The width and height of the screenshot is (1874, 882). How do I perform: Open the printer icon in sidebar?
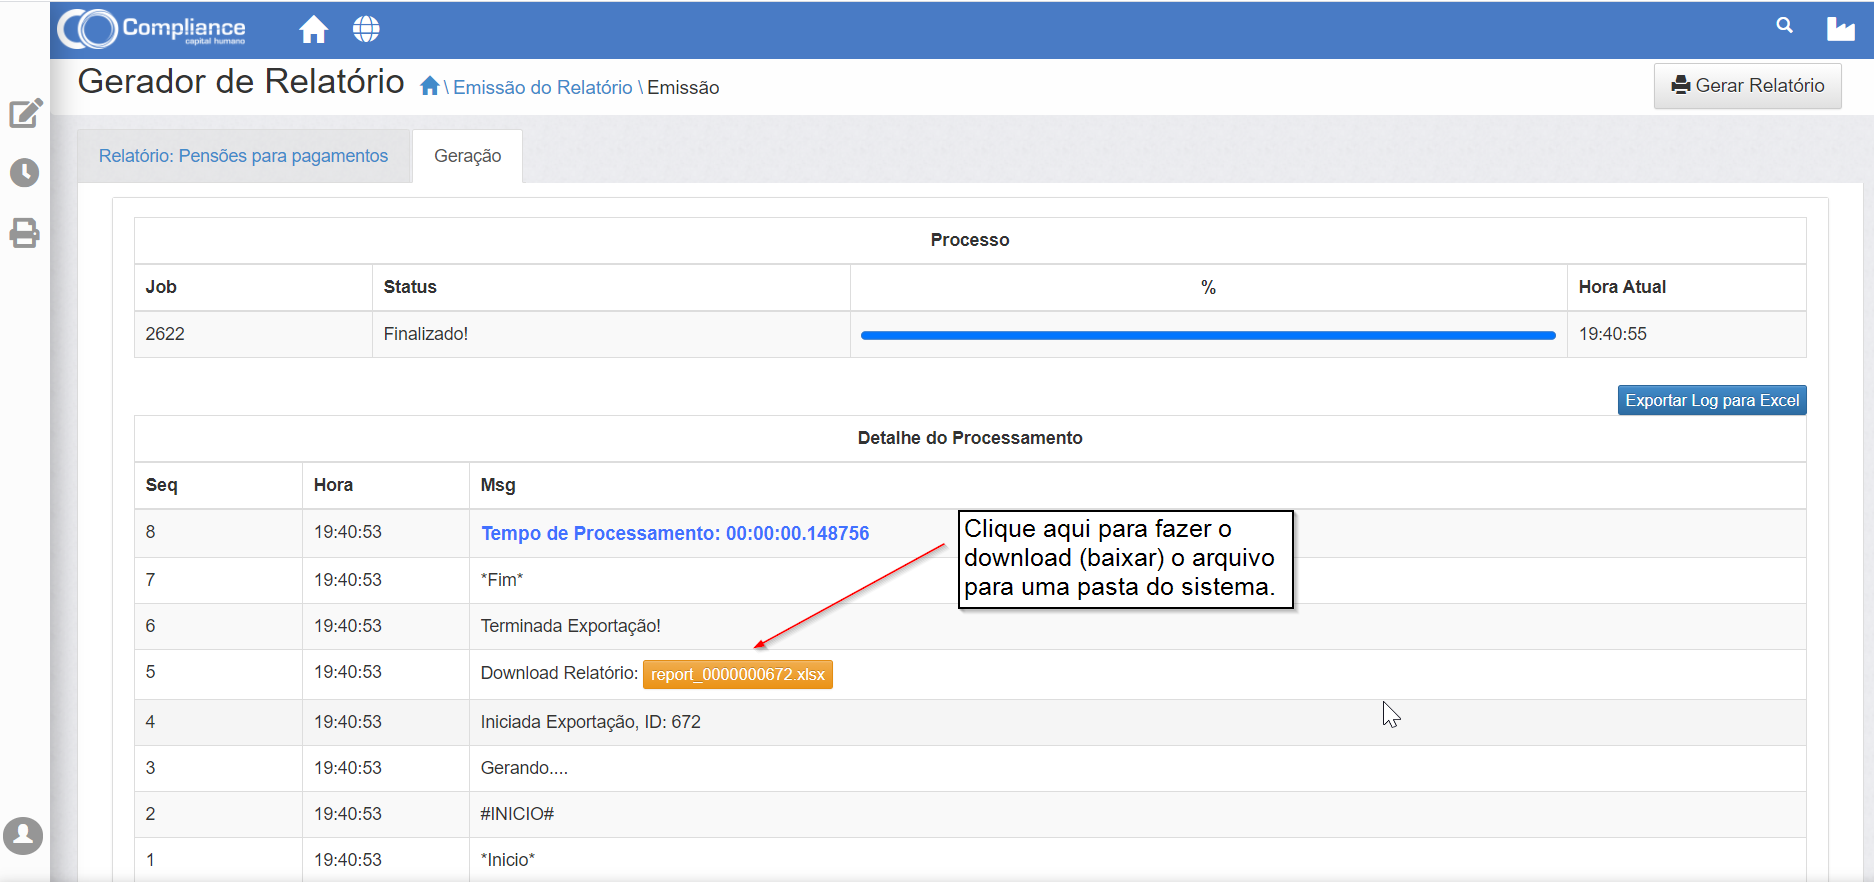point(24,233)
